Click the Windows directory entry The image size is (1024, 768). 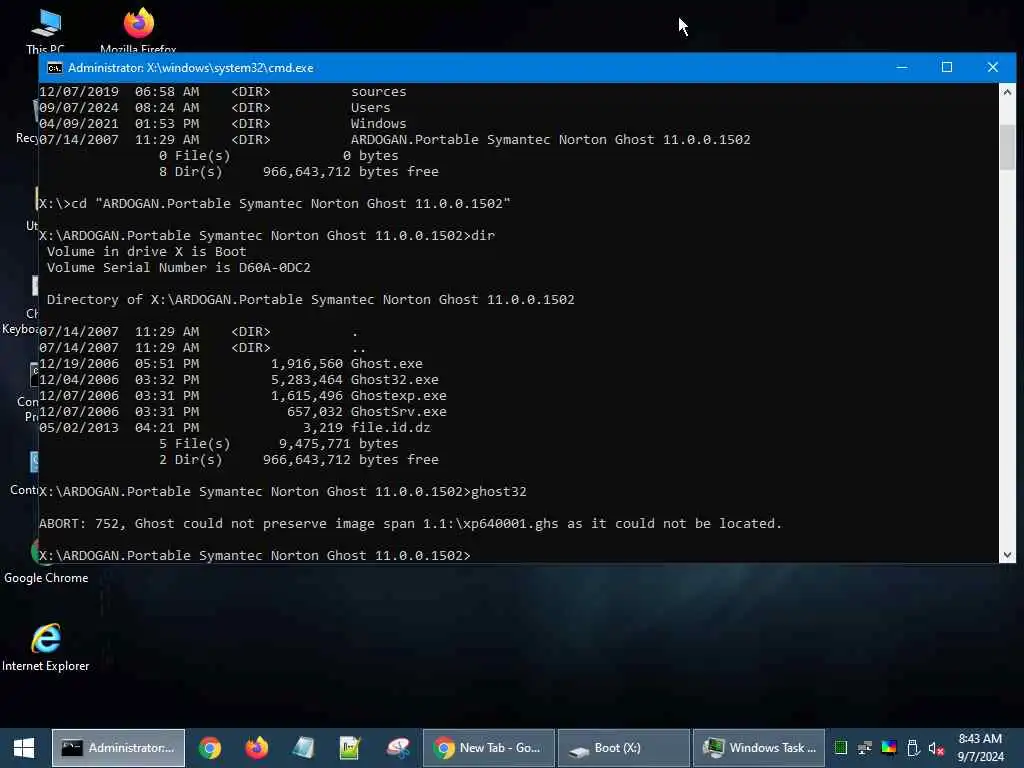point(223,123)
